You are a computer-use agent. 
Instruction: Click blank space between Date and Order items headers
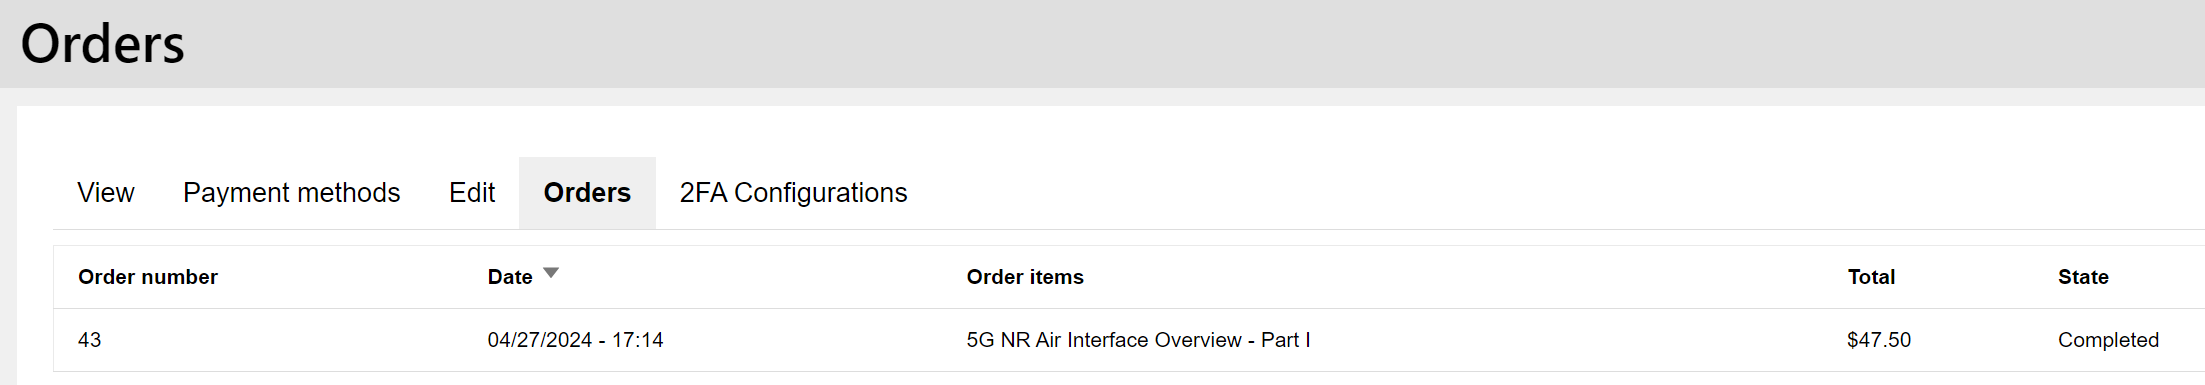(760, 277)
